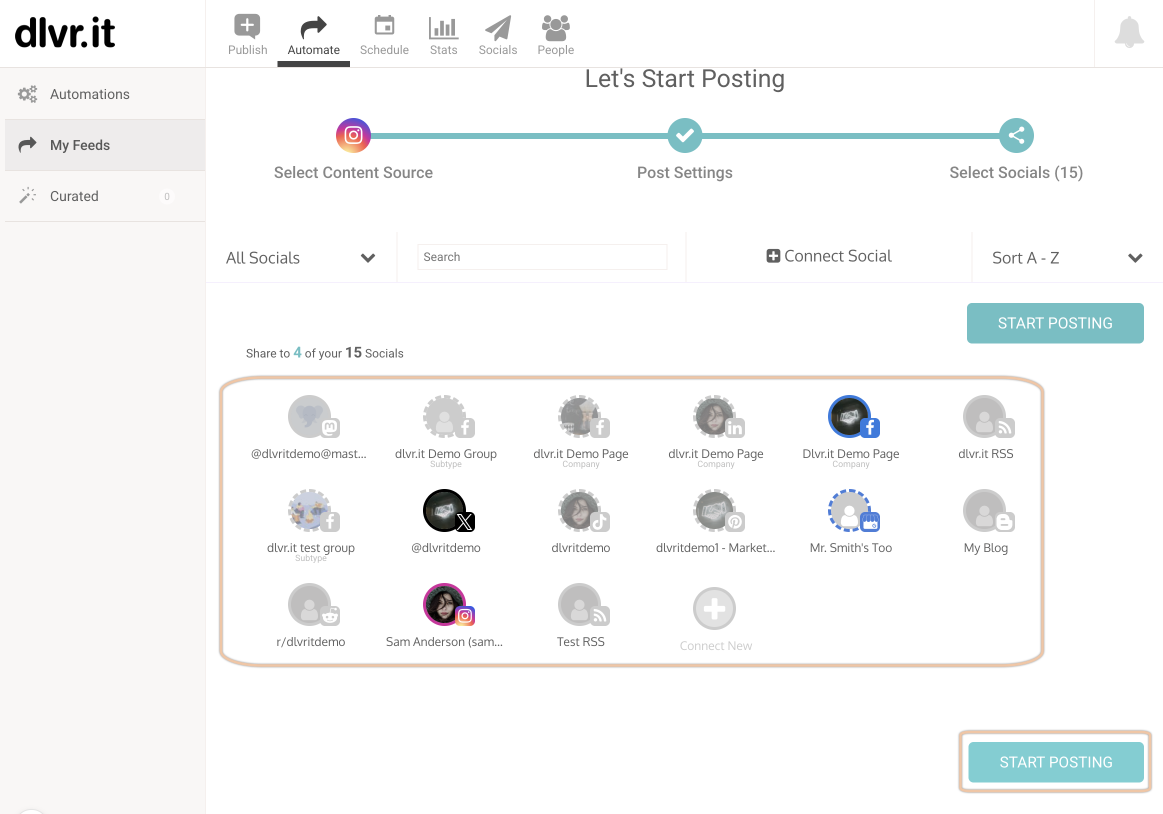The height and width of the screenshot is (814, 1163).
Task: Select Sam Anderson Instagram account
Action: (445, 605)
